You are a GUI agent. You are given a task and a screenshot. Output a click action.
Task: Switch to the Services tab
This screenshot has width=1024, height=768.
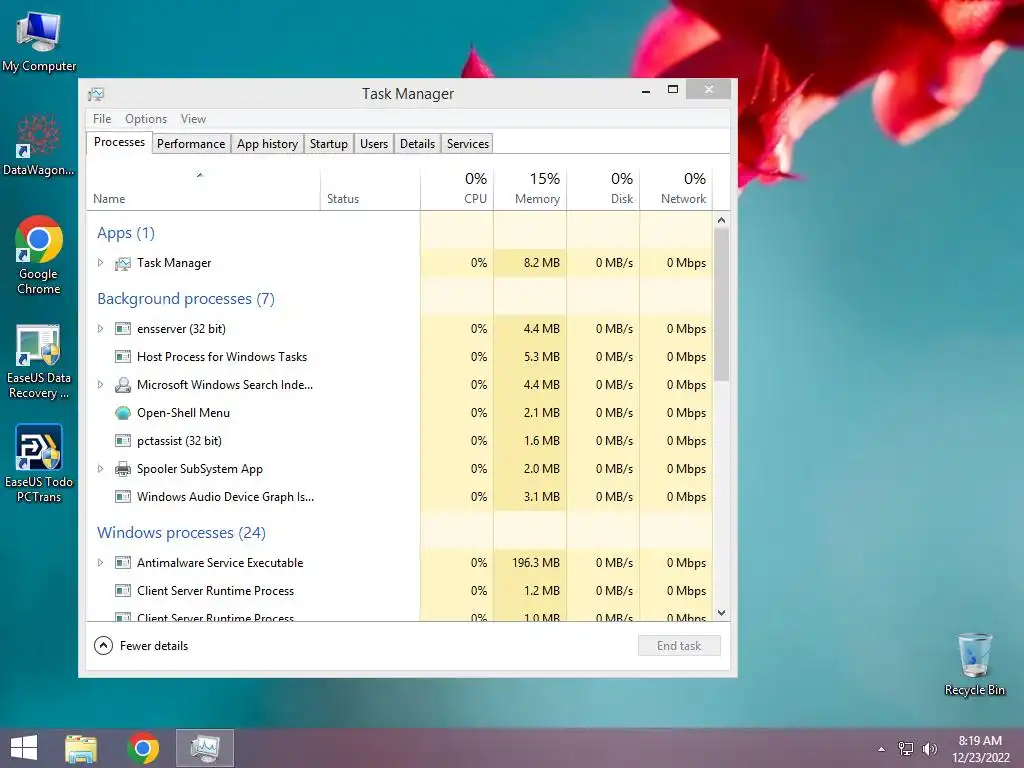(468, 144)
